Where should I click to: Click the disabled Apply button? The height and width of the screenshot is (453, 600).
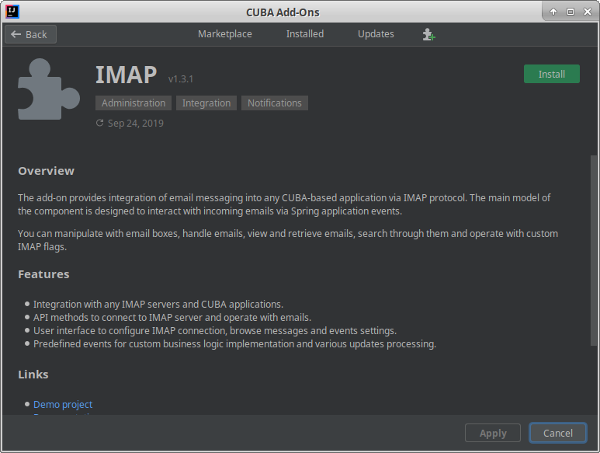(493, 433)
